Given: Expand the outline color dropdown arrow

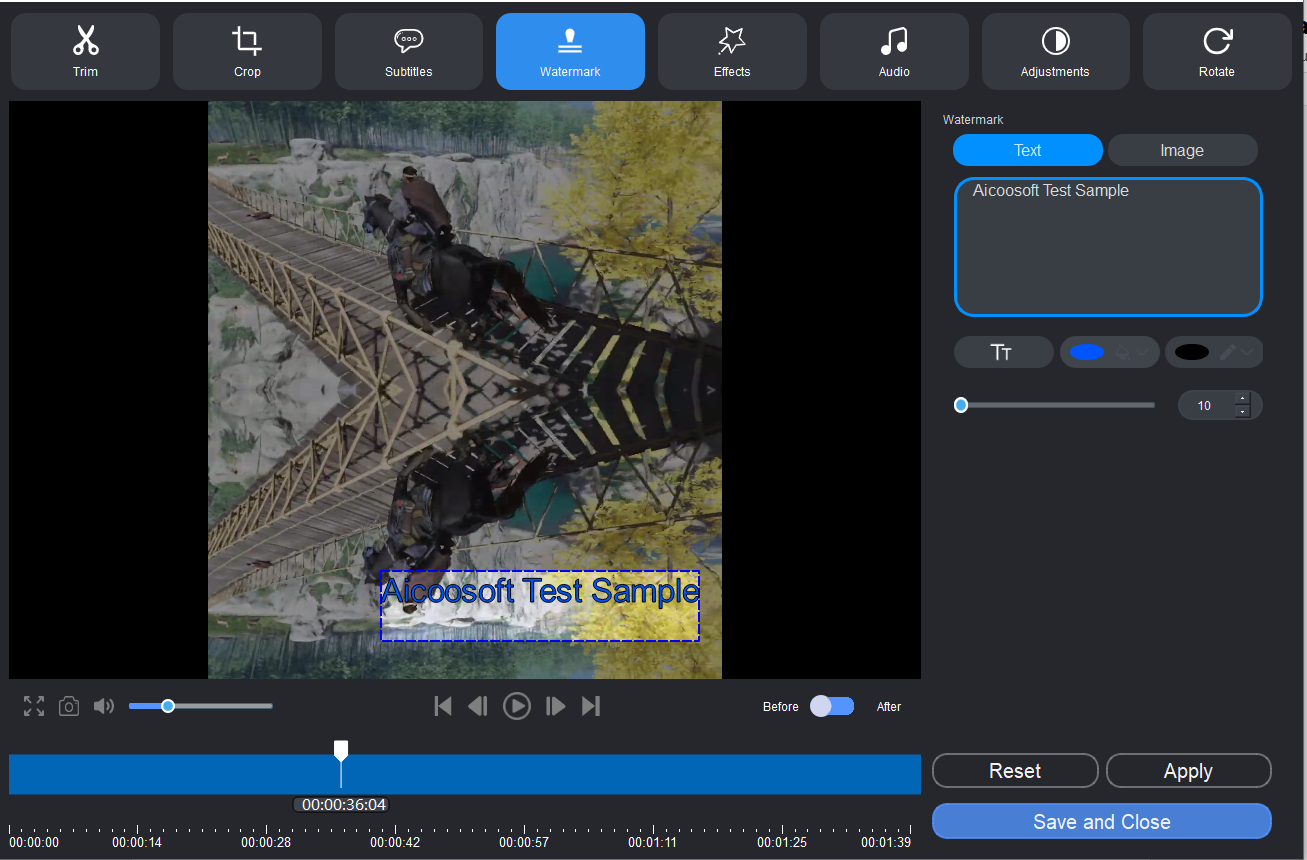Looking at the screenshot, I should tap(1247, 352).
